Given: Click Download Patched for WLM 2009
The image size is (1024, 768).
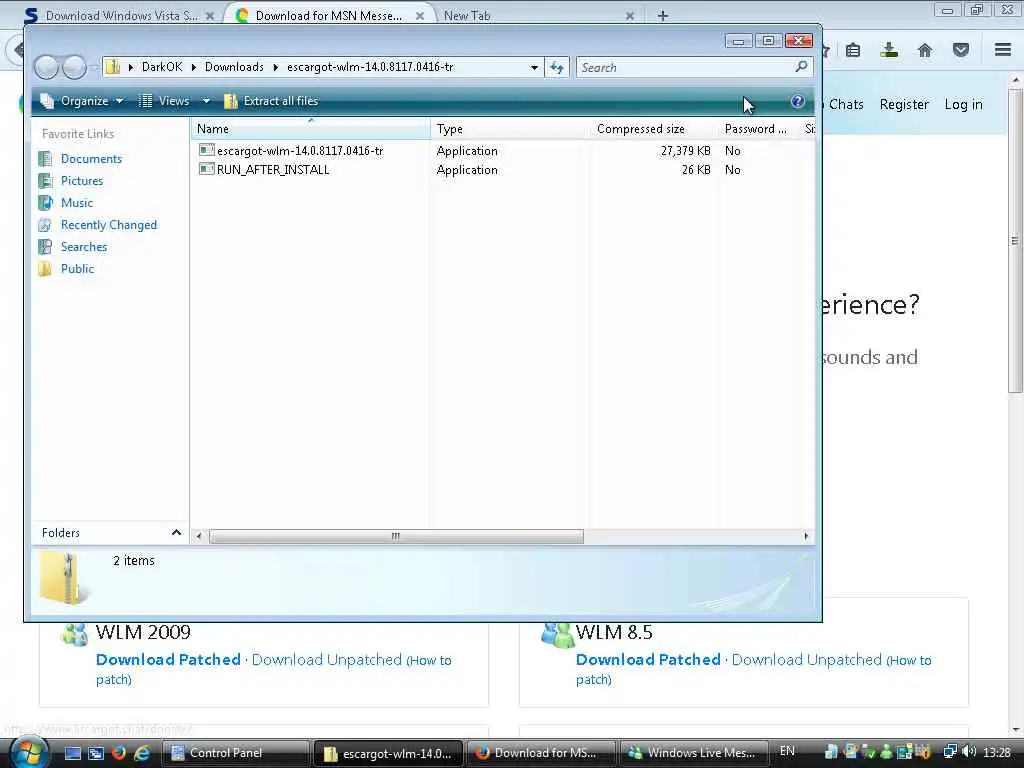Looking at the screenshot, I should pos(168,660).
